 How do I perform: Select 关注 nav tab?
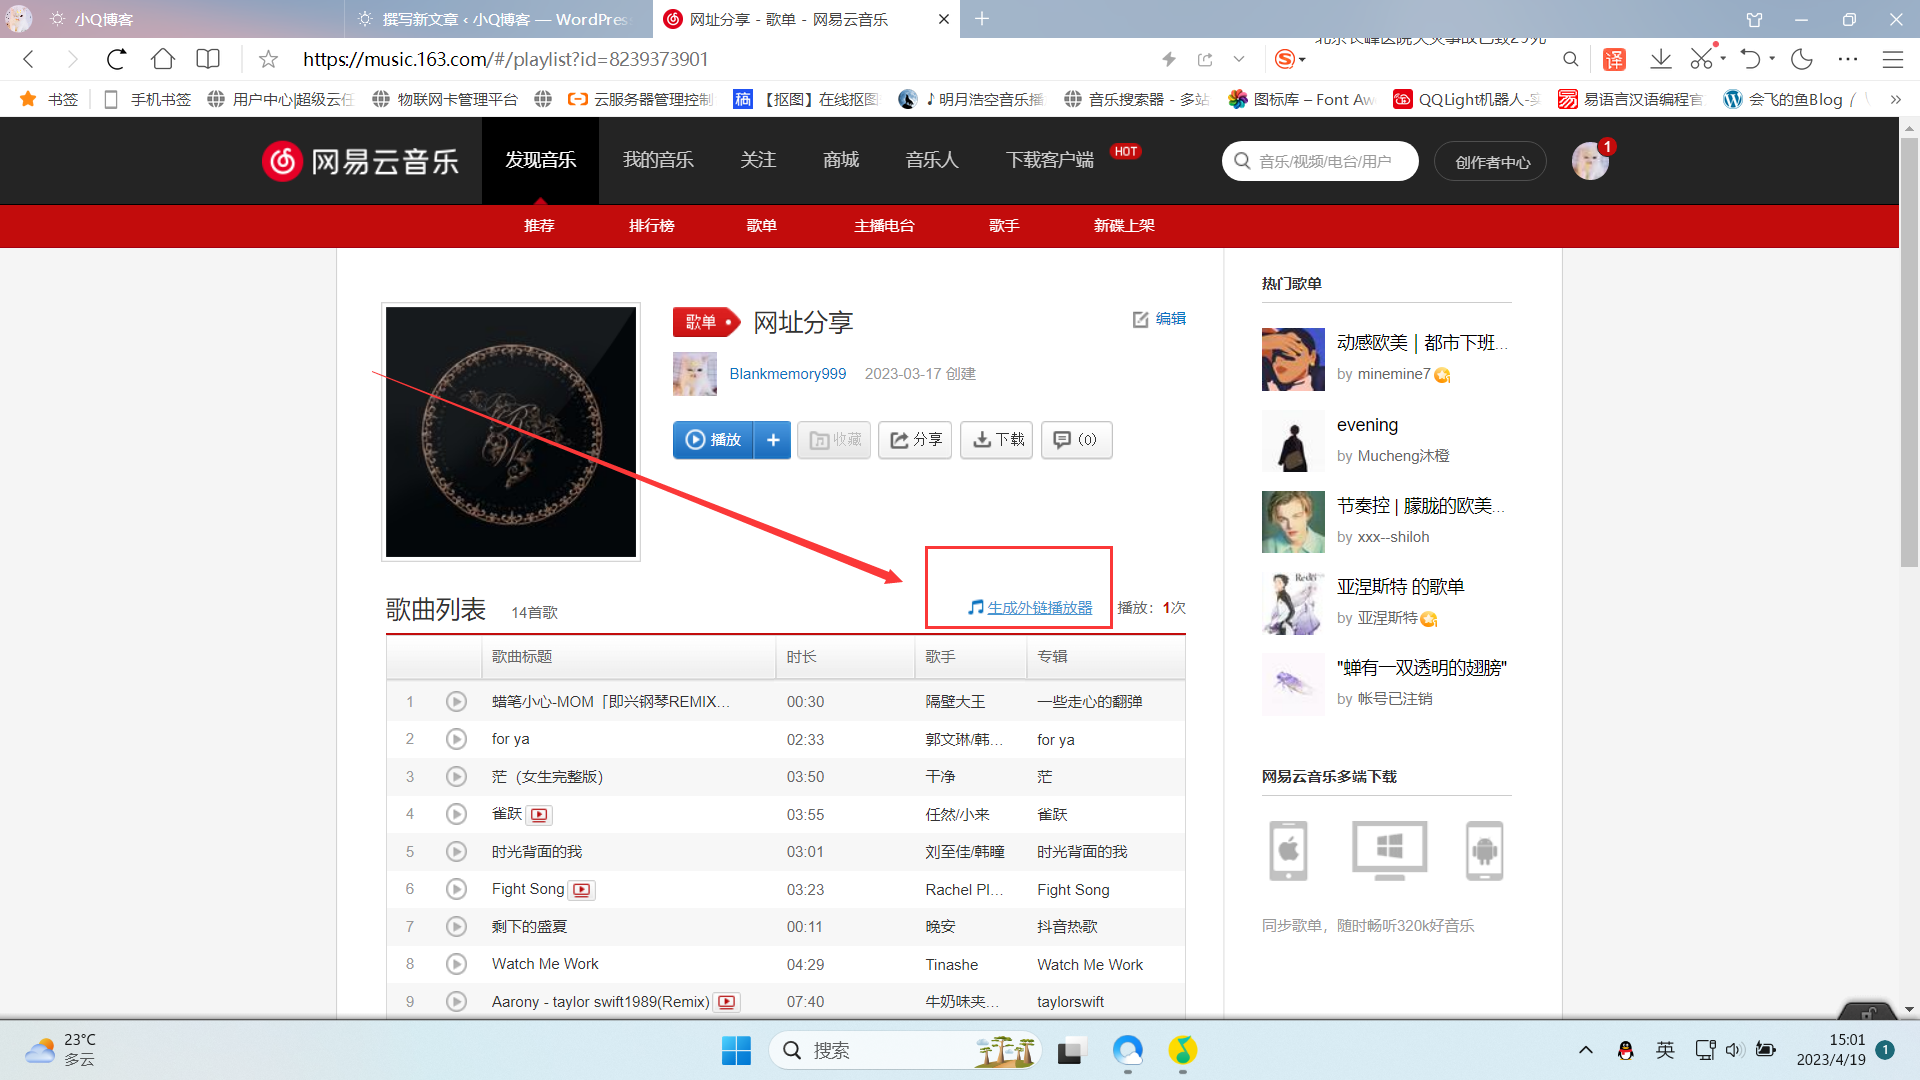tap(758, 161)
